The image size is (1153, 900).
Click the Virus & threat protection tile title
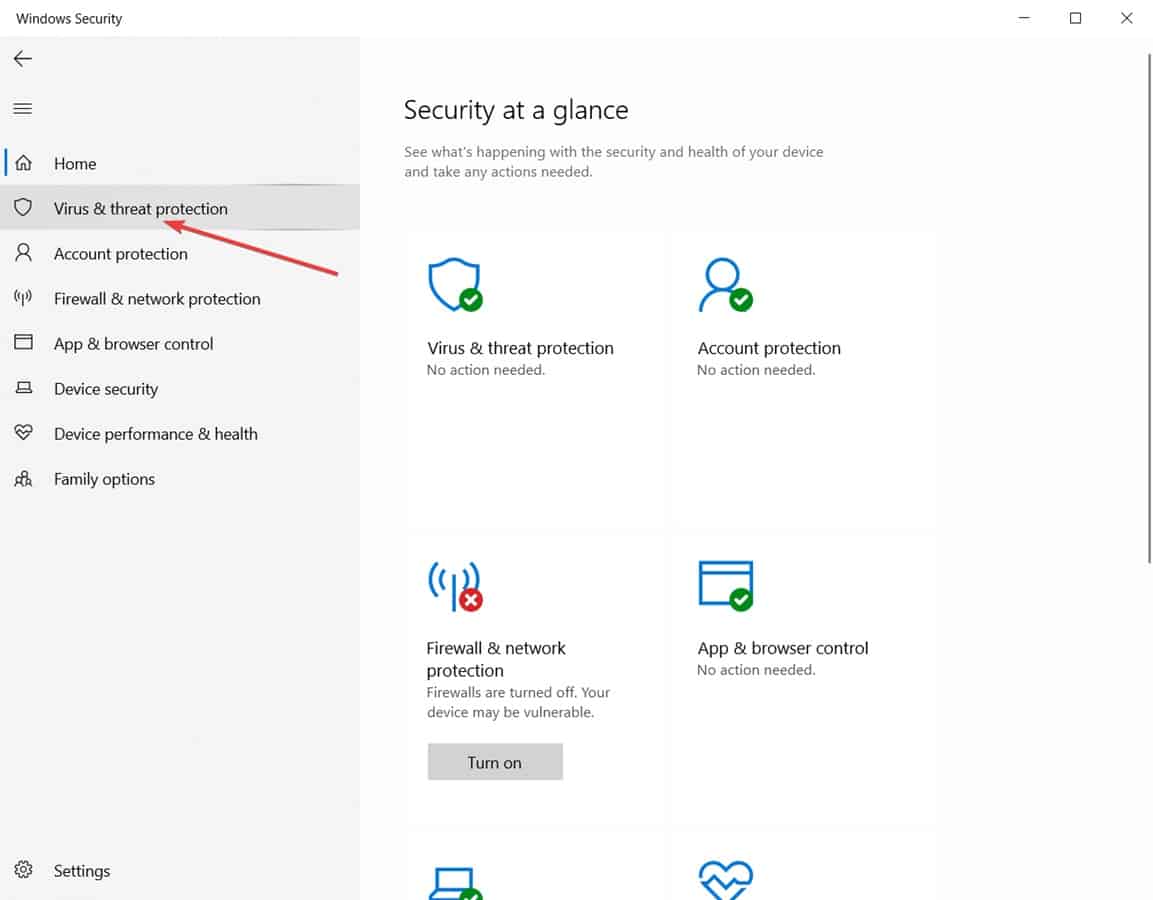tap(520, 348)
